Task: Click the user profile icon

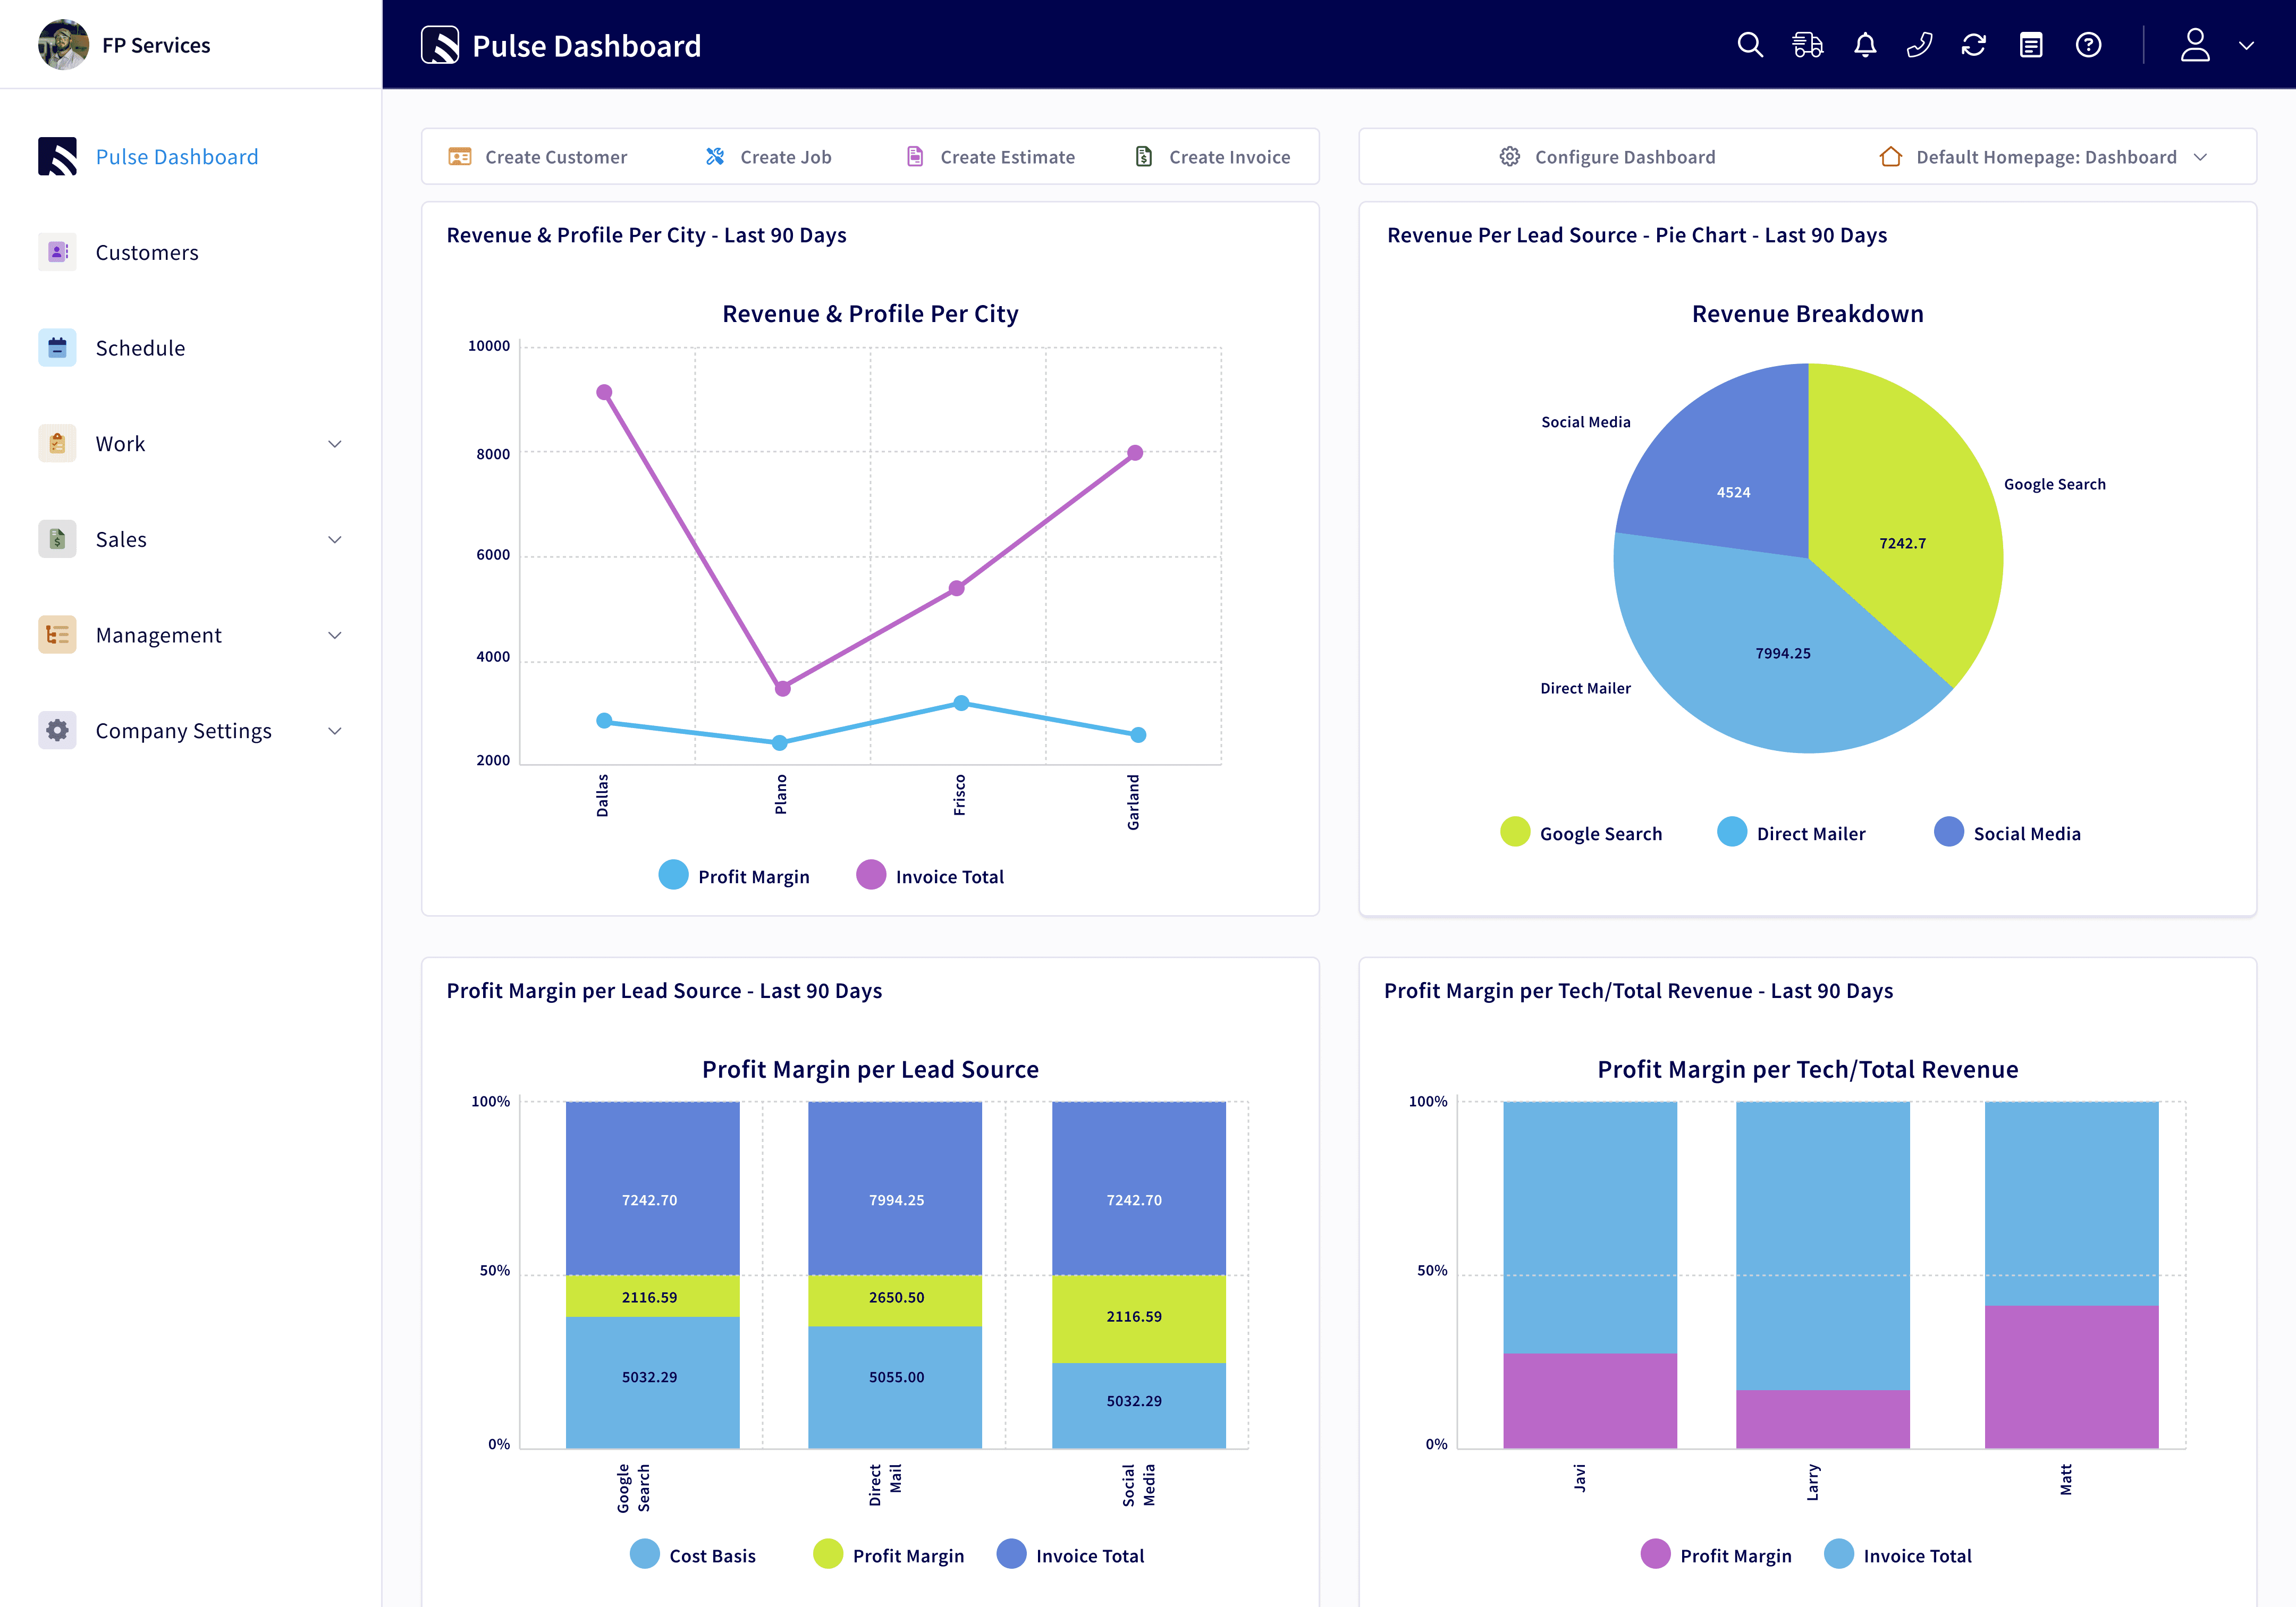Action: click(x=2195, y=45)
